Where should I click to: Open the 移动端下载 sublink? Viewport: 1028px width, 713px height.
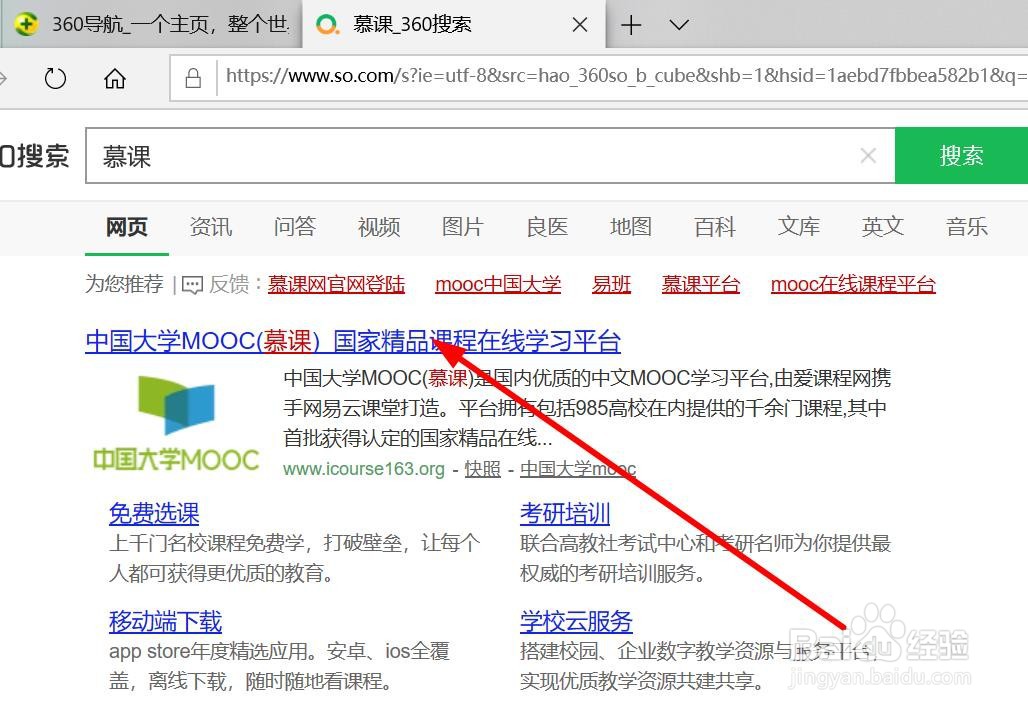point(165,622)
